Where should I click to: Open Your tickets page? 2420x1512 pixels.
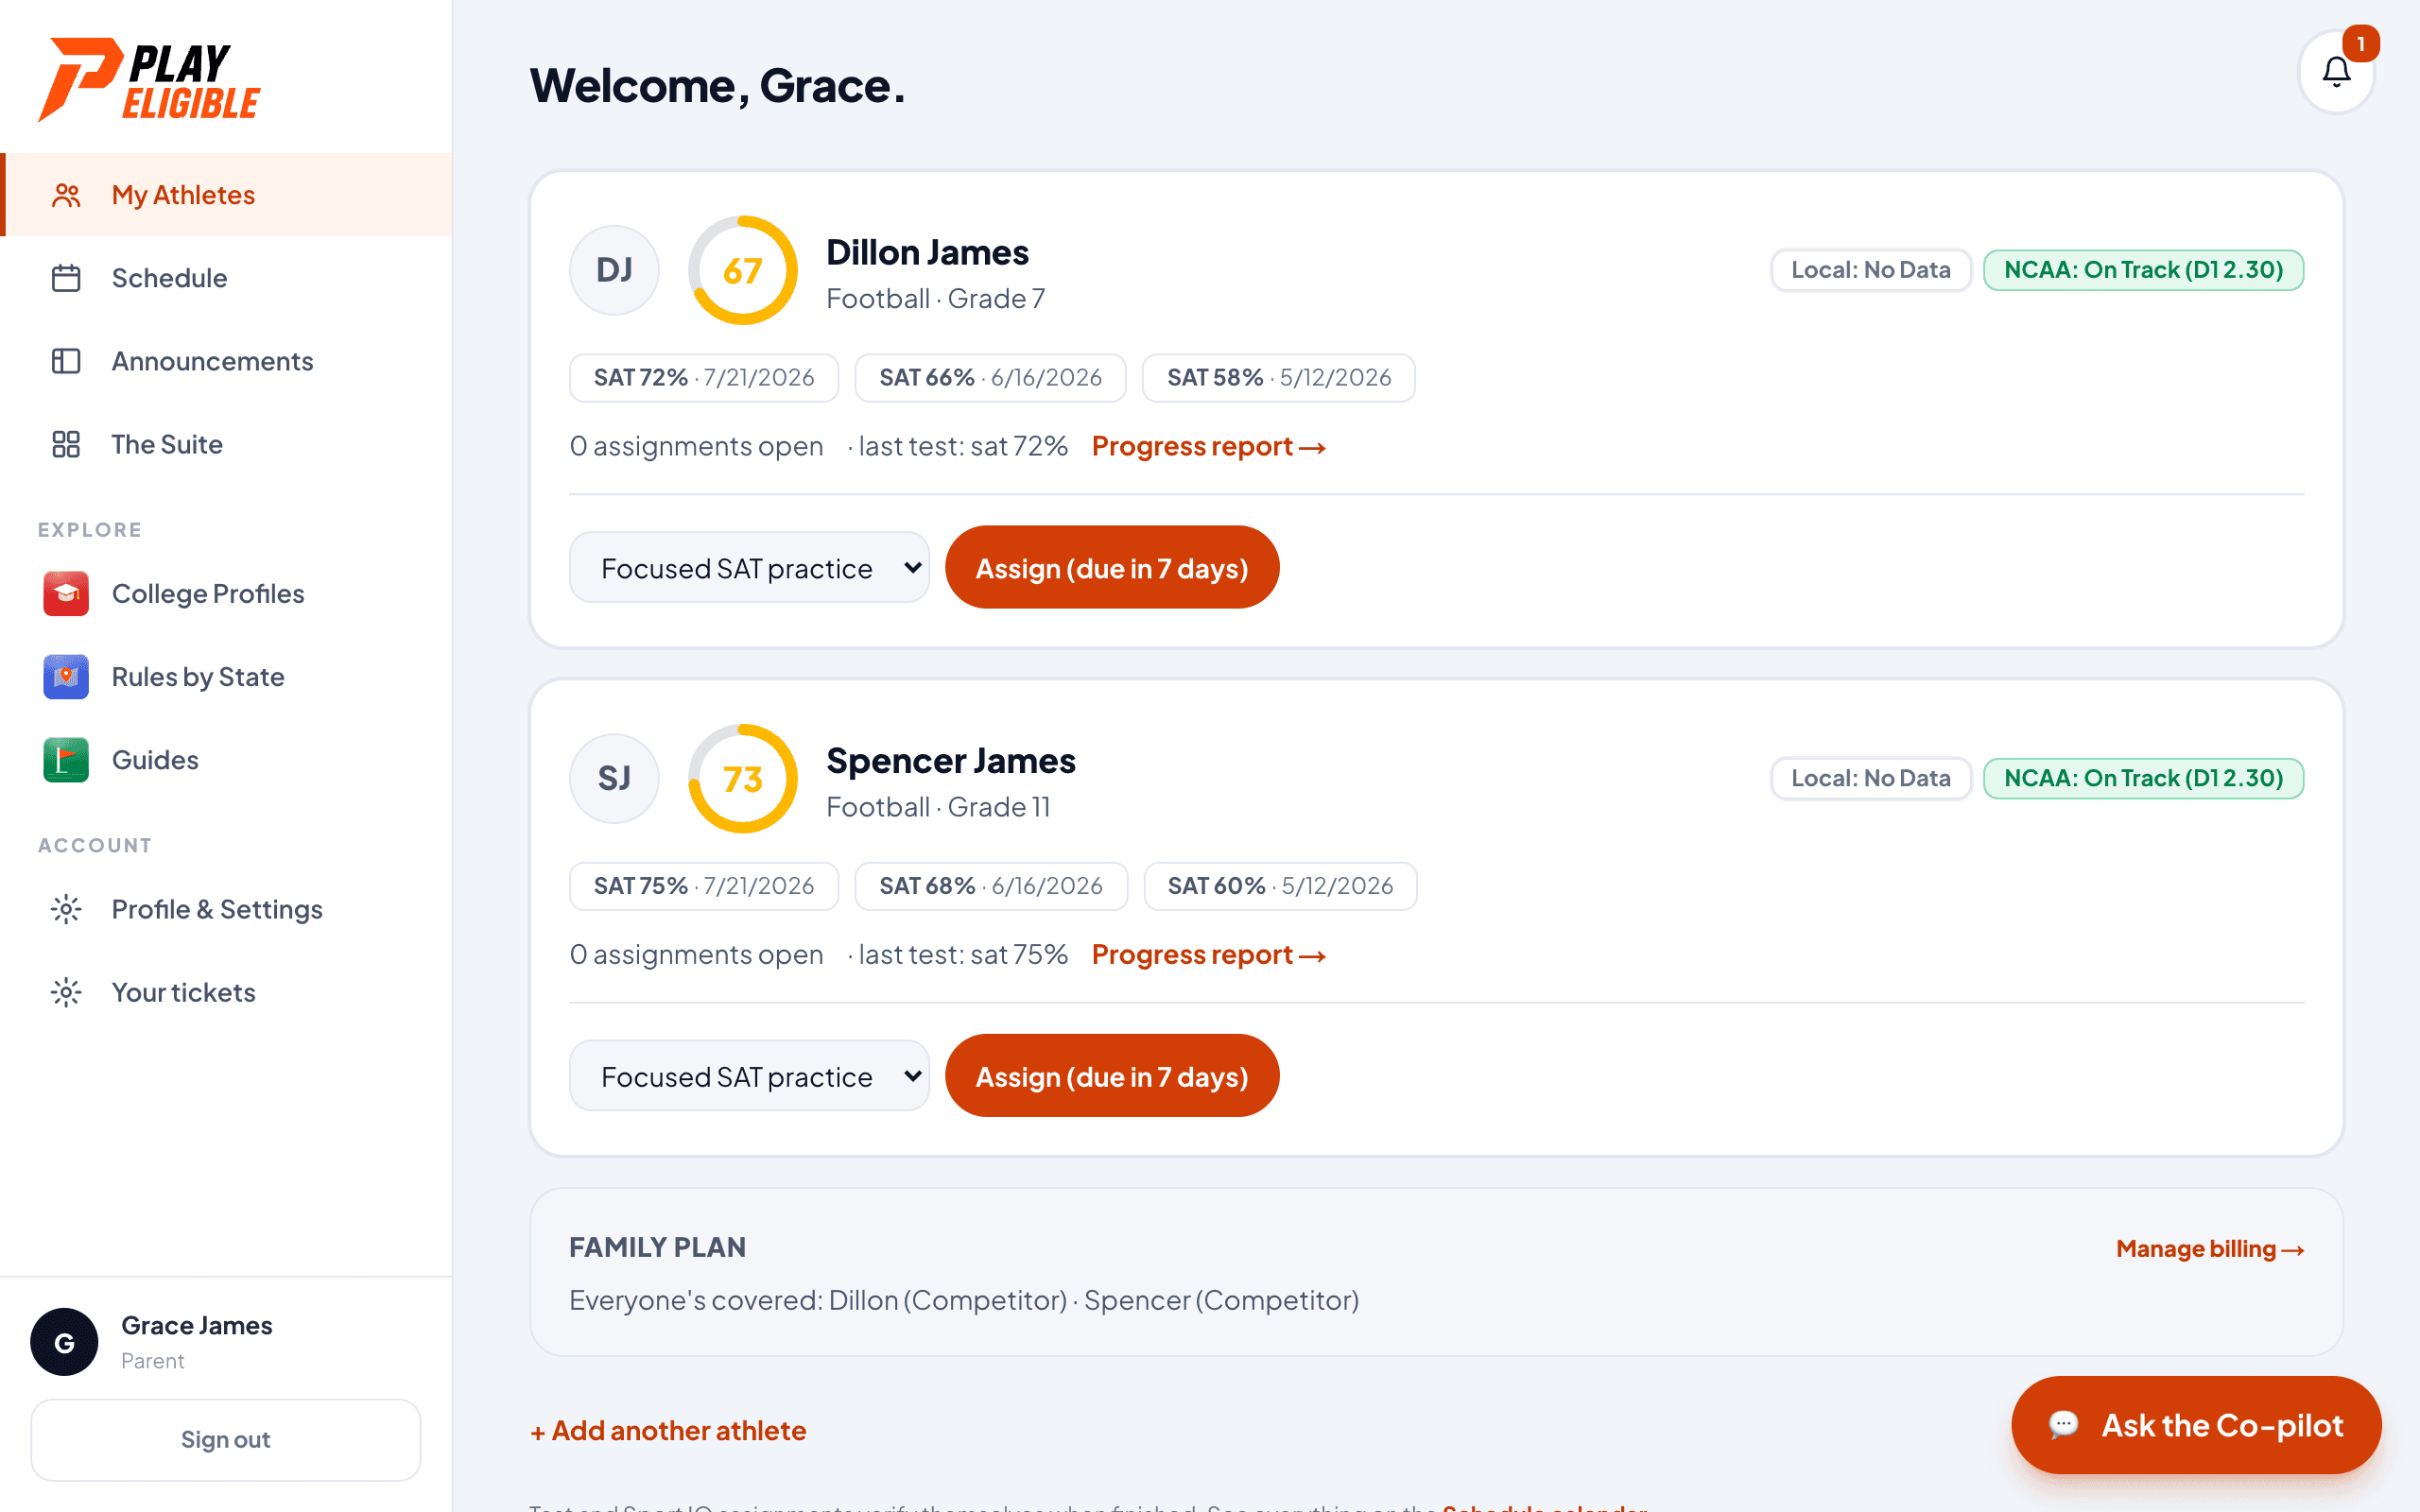(x=226, y=992)
